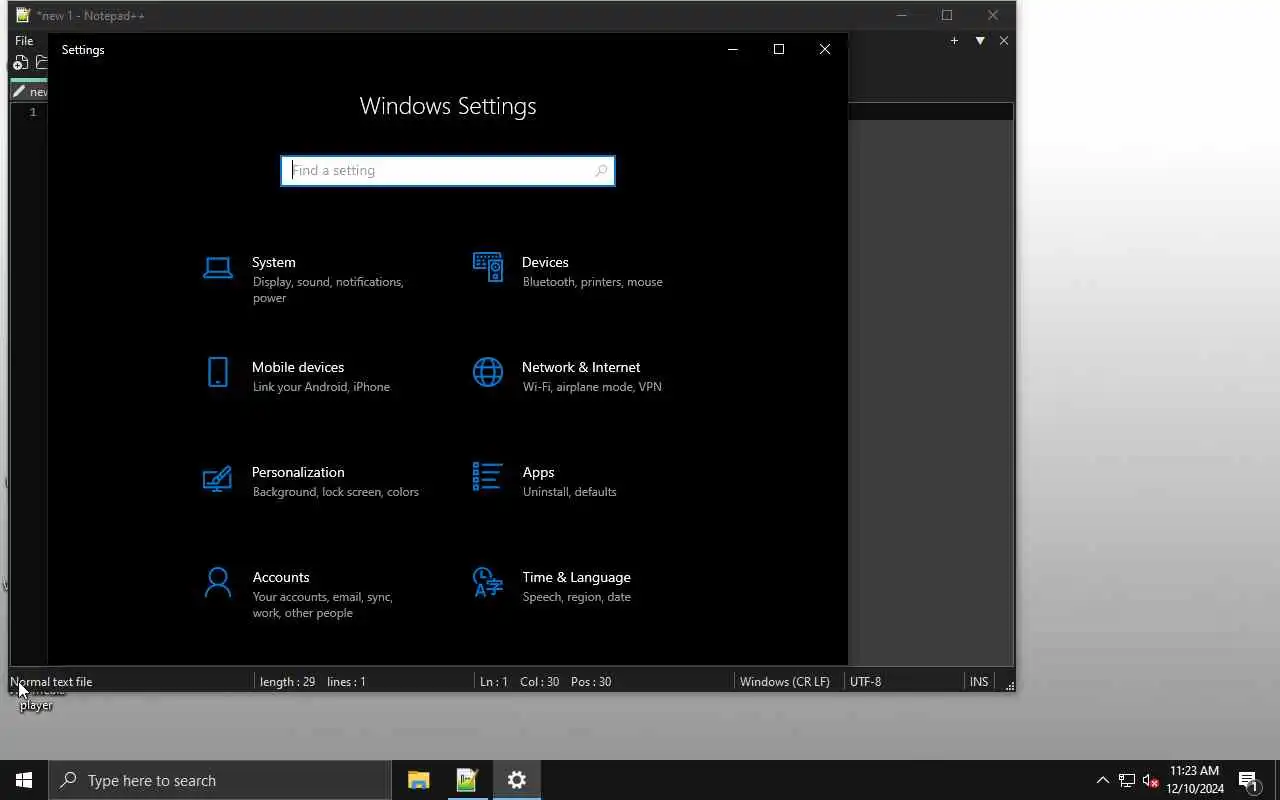Open Accounts person icon
The width and height of the screenshot is (1280, 800).
[x=218, y=582]
